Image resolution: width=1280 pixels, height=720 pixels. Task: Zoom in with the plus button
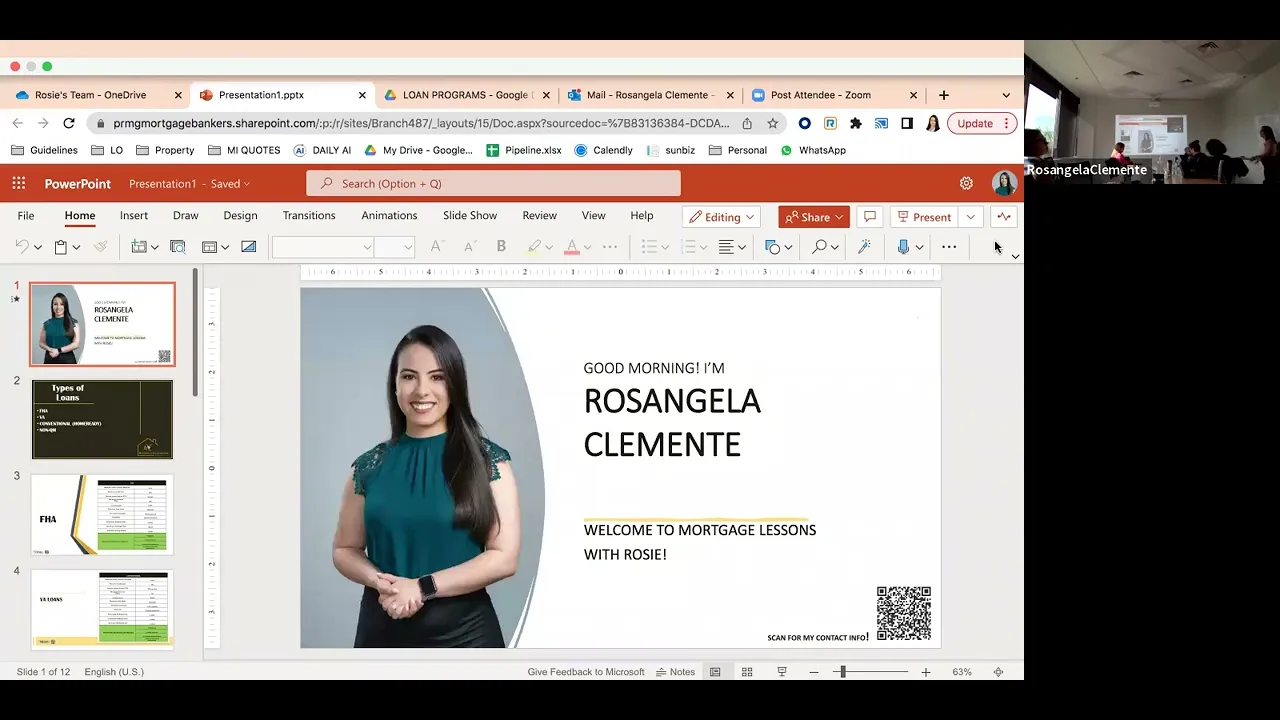click(x=926, y=672)
